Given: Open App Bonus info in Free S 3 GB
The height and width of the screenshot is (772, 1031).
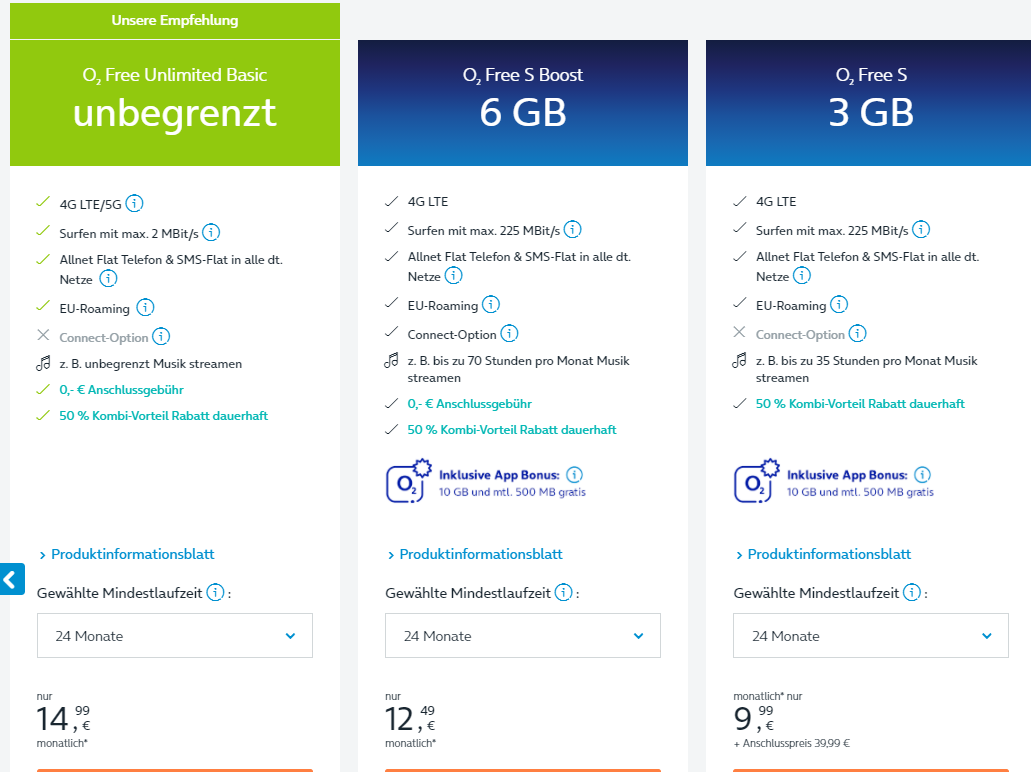Looking at the screenshot, I should 923,475.
